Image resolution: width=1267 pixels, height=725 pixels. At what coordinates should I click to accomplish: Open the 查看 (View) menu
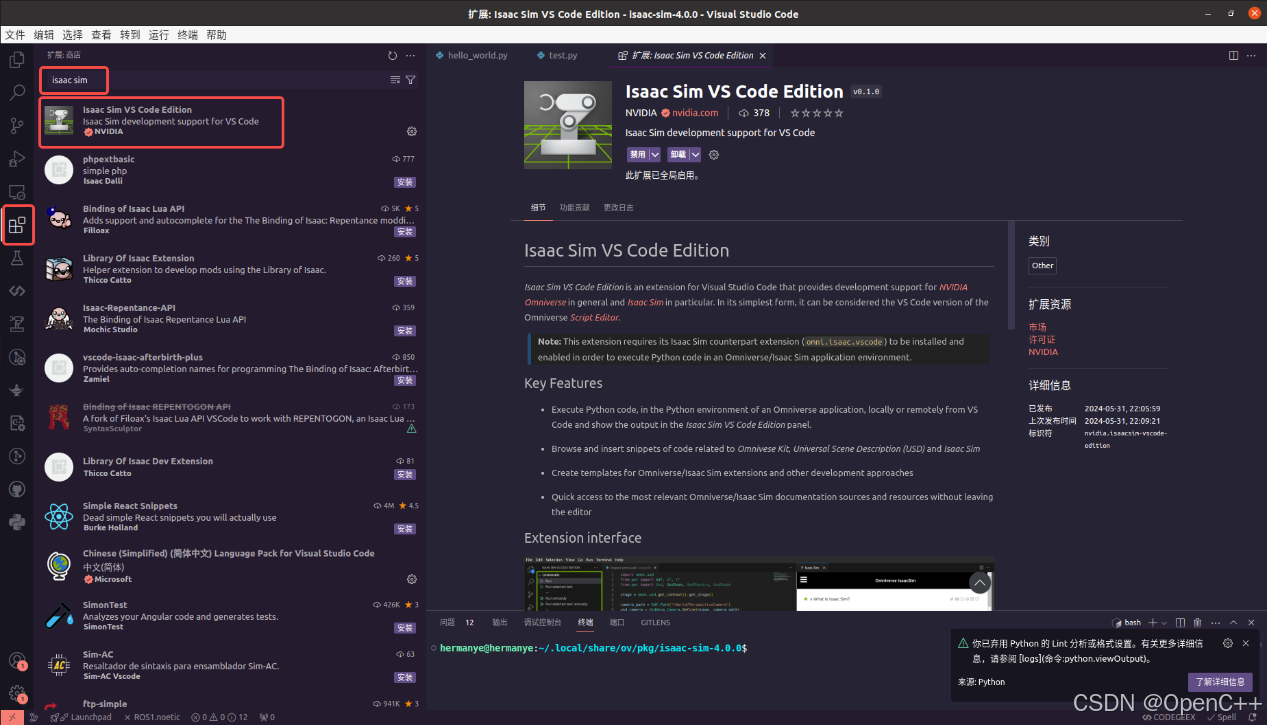101,34
